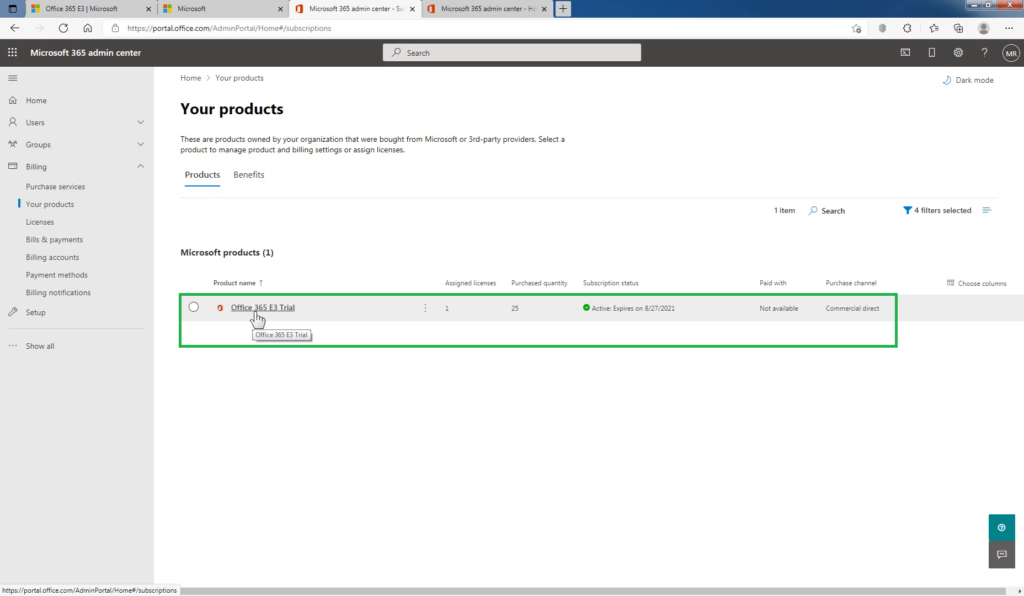Close the Office 365 E3 browser tab
This screenshot has width=1024, height=596.
pyautogui.click(x=148, y=9)
